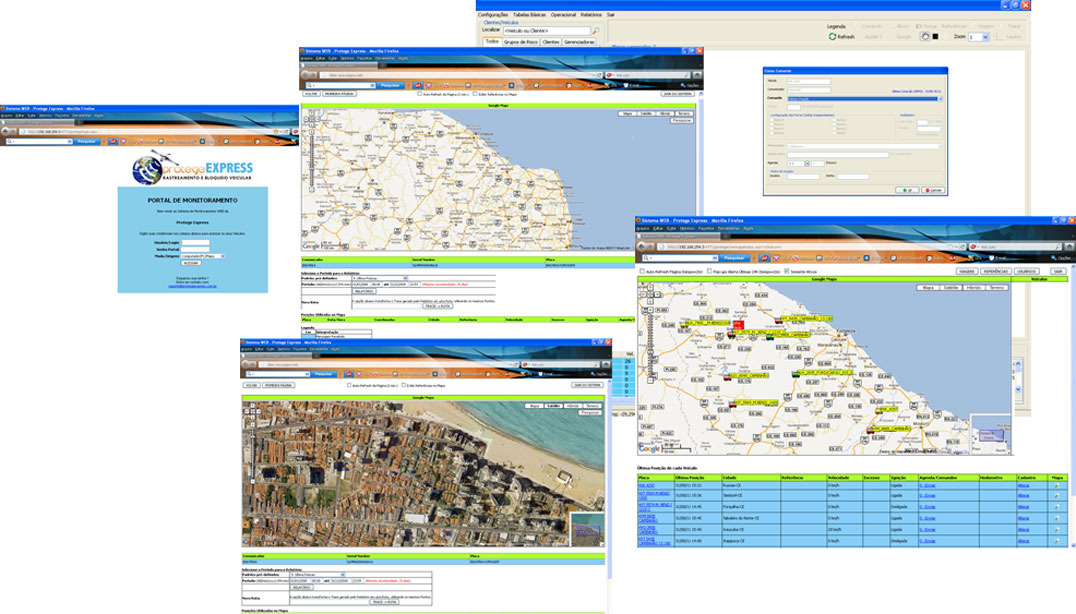Click the ACESSAR button on the login portal
This screenshot has width=1076, height=614.
190,263
